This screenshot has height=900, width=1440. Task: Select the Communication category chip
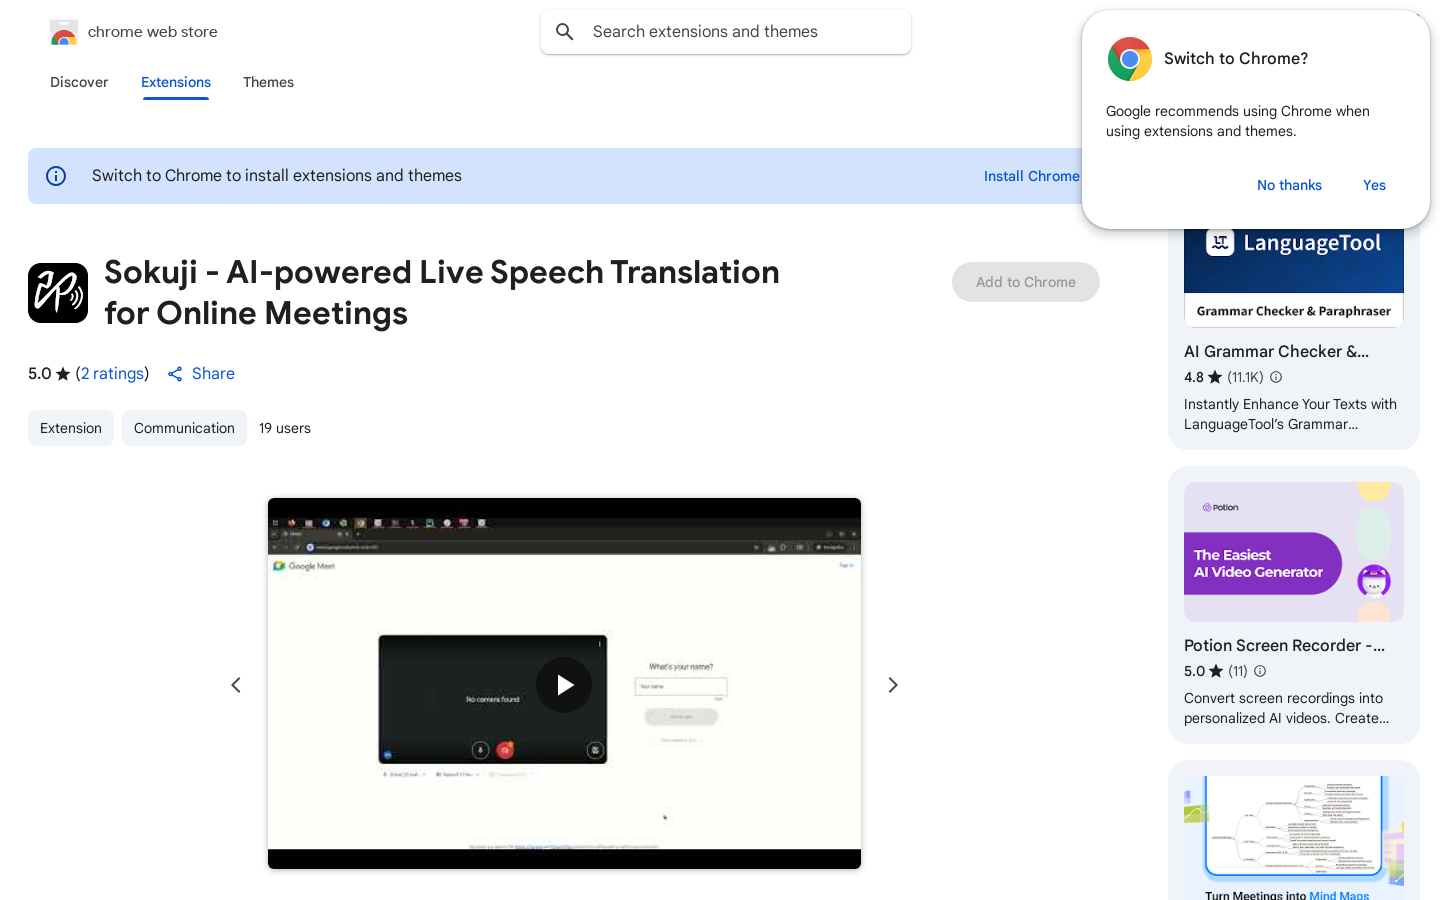184,428
